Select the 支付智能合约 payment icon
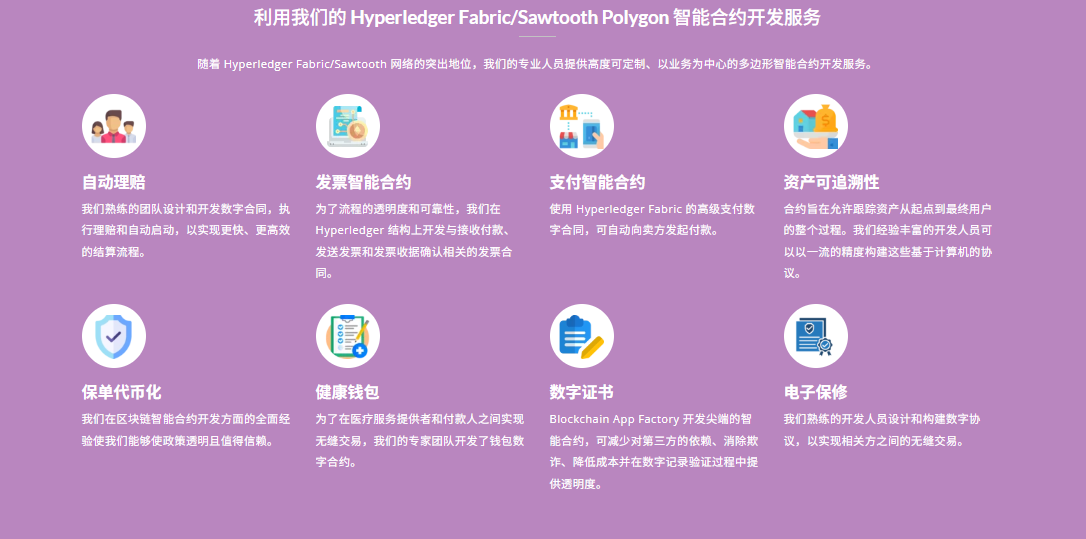This screenshot has height=539, width=1086. tap(581, 126)
